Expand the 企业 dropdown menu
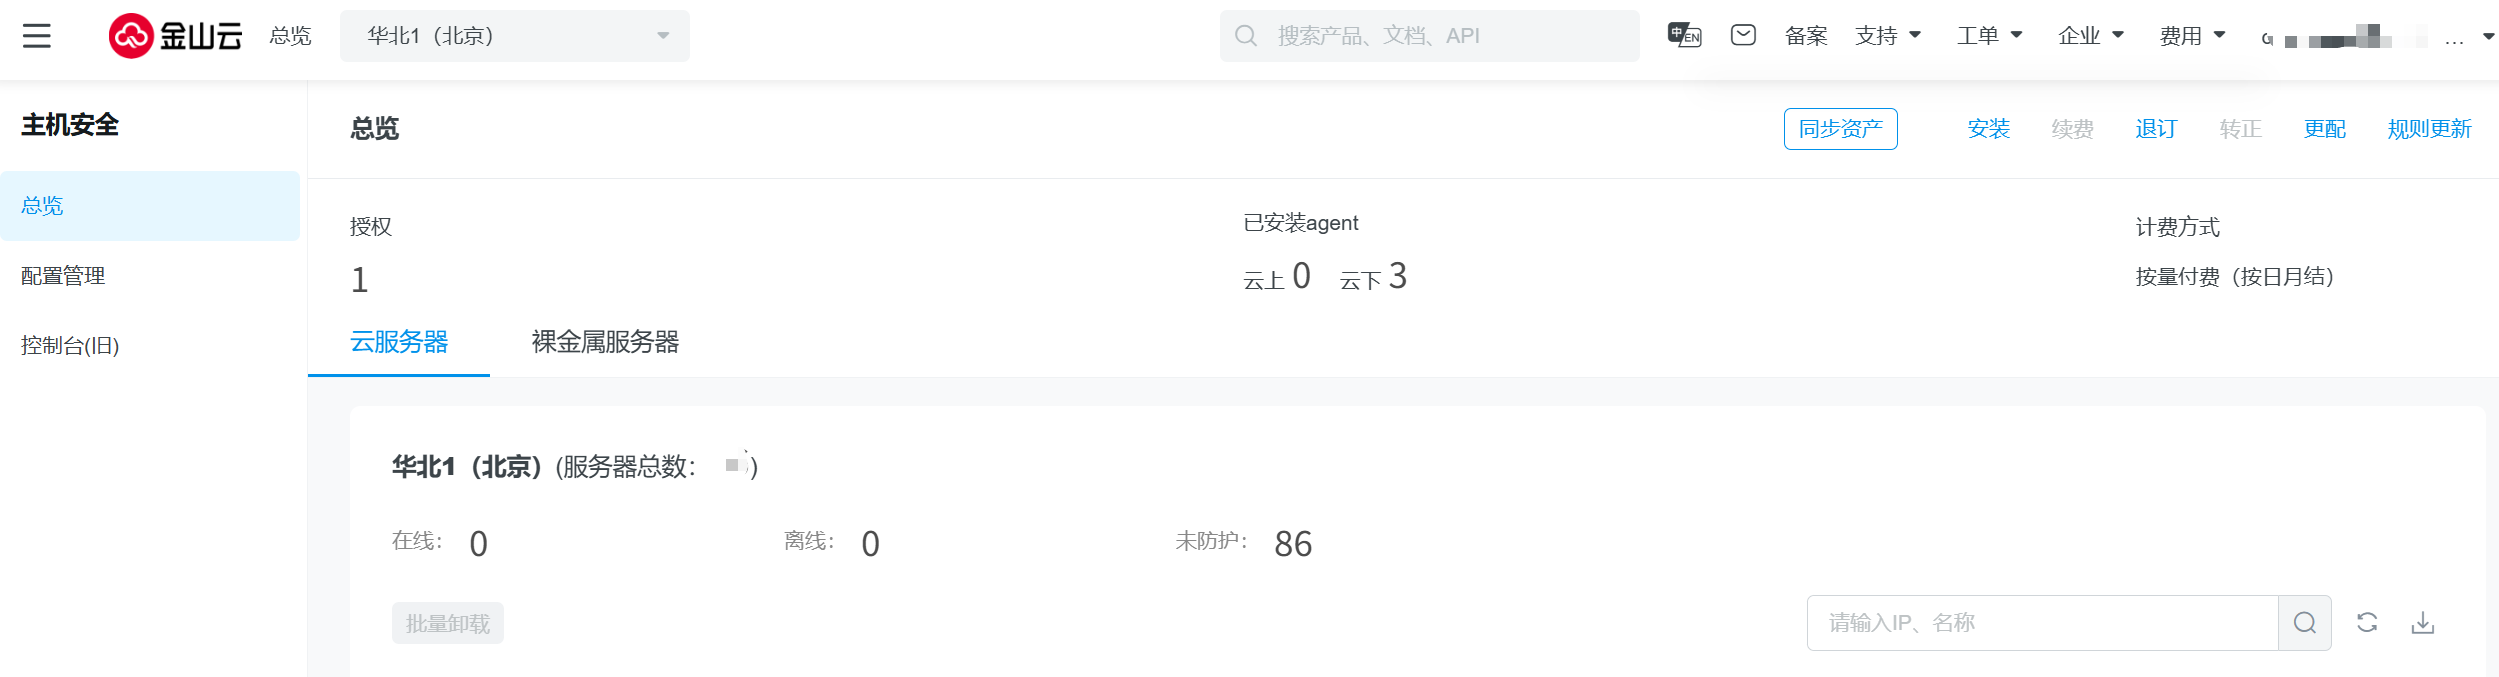The image size is (2499, 677). tap(2090, 36)
